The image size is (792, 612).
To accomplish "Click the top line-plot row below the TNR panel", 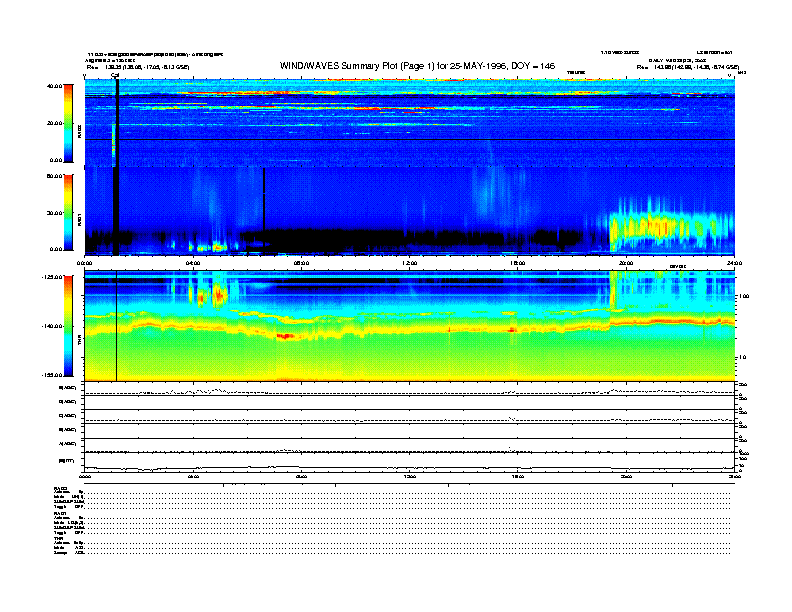I will [x=410, y=389].
